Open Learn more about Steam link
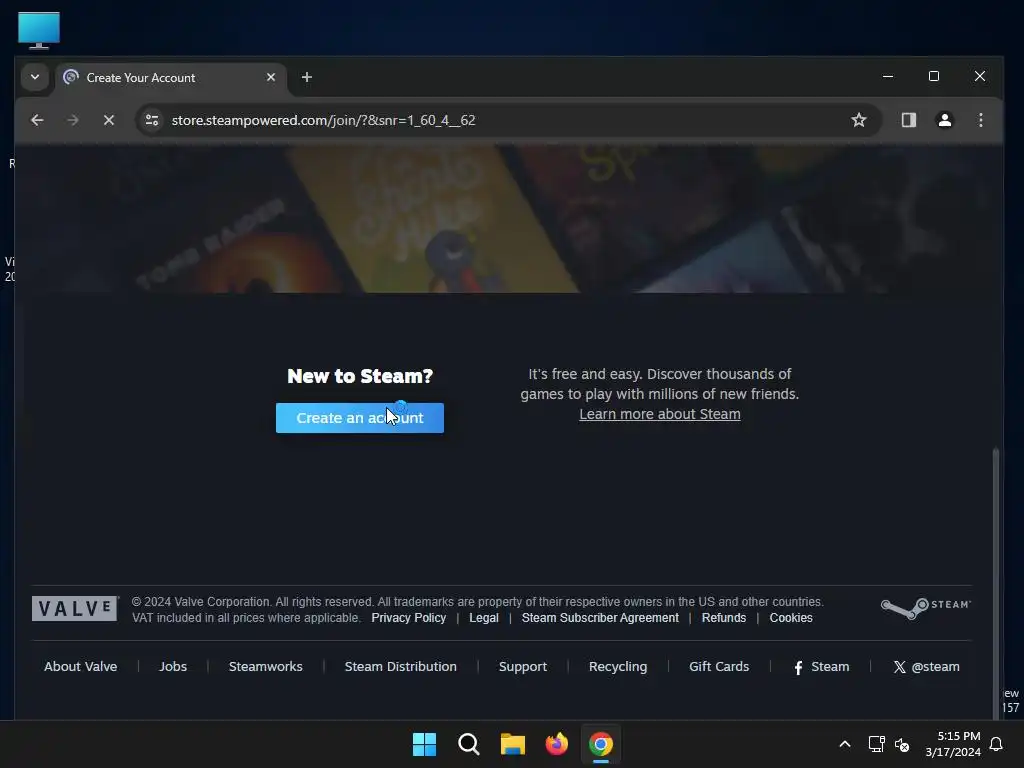The width and height of the screenshot is (1024, 768). pos(660,414)
